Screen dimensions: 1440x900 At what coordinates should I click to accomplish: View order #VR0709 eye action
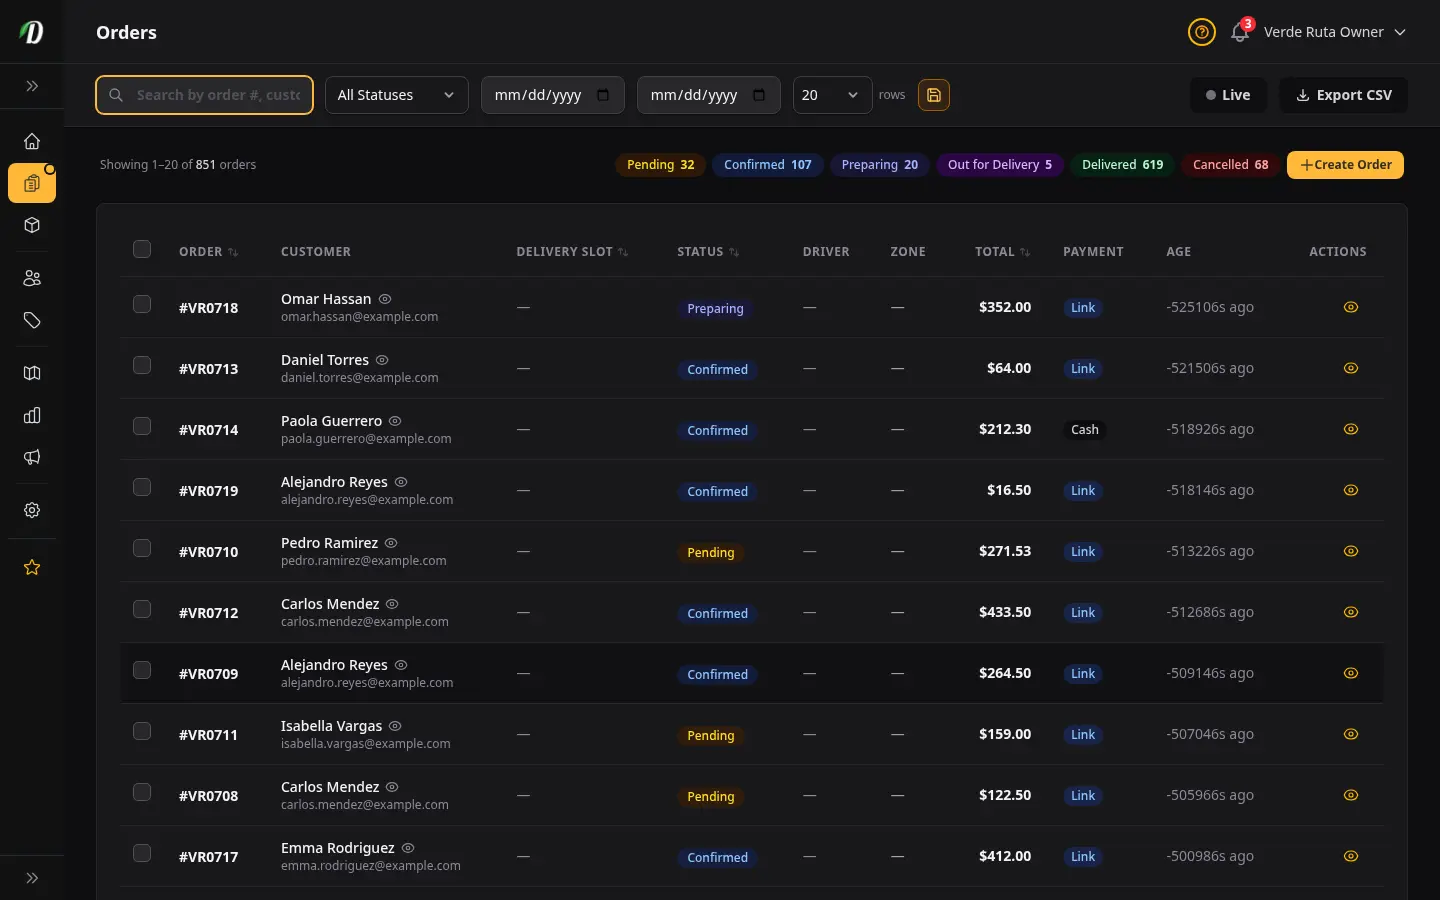1351,673
